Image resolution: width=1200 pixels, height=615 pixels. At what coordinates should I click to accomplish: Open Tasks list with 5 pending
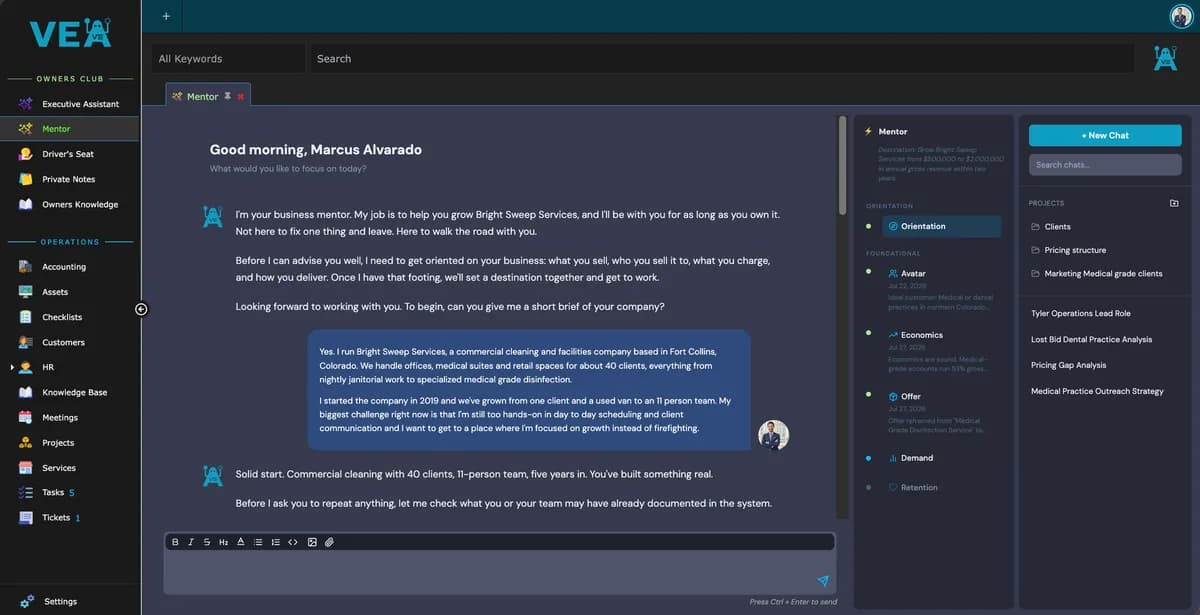point(70,492)
